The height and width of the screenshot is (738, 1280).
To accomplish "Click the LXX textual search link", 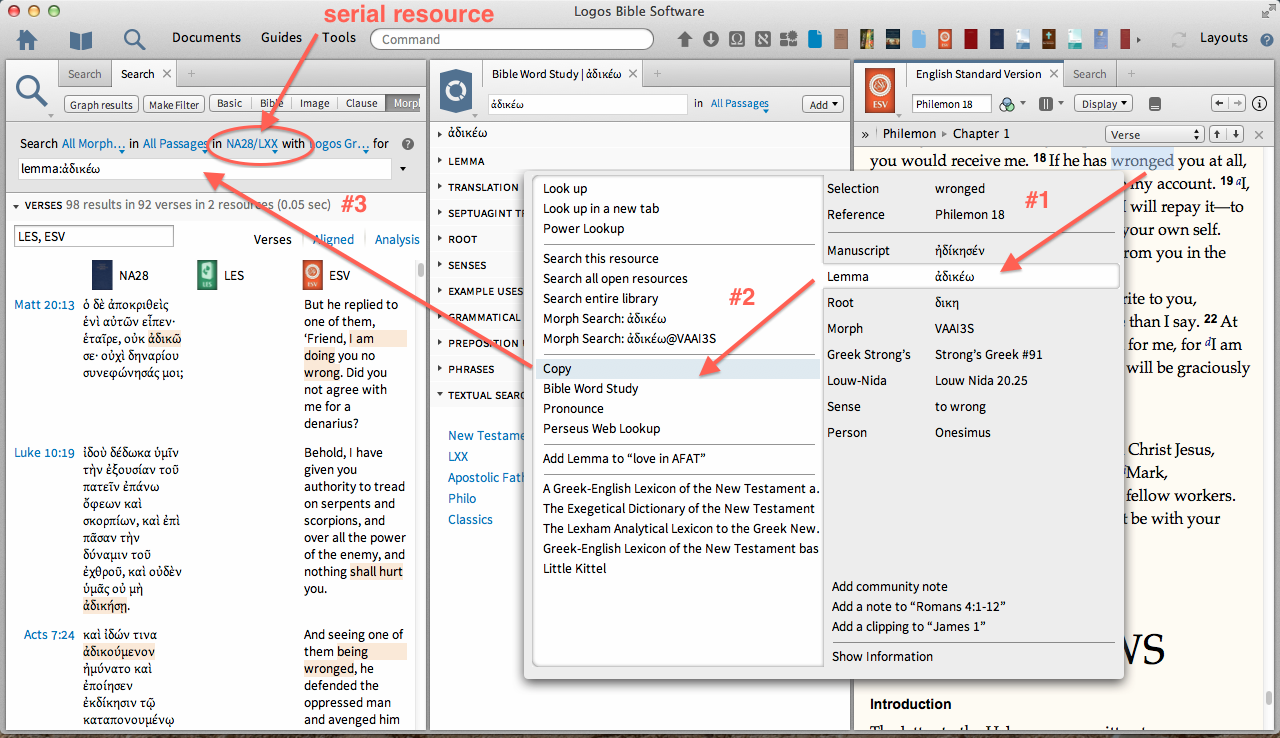I will tap(458, 456).
